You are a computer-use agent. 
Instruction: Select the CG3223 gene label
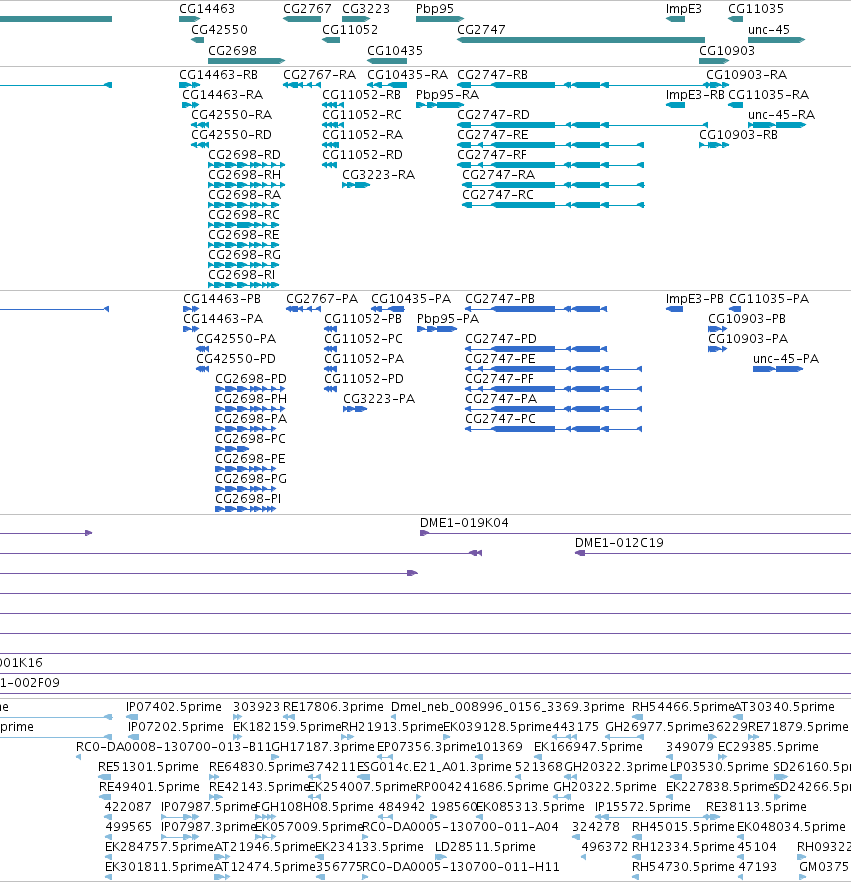(366, 9)
